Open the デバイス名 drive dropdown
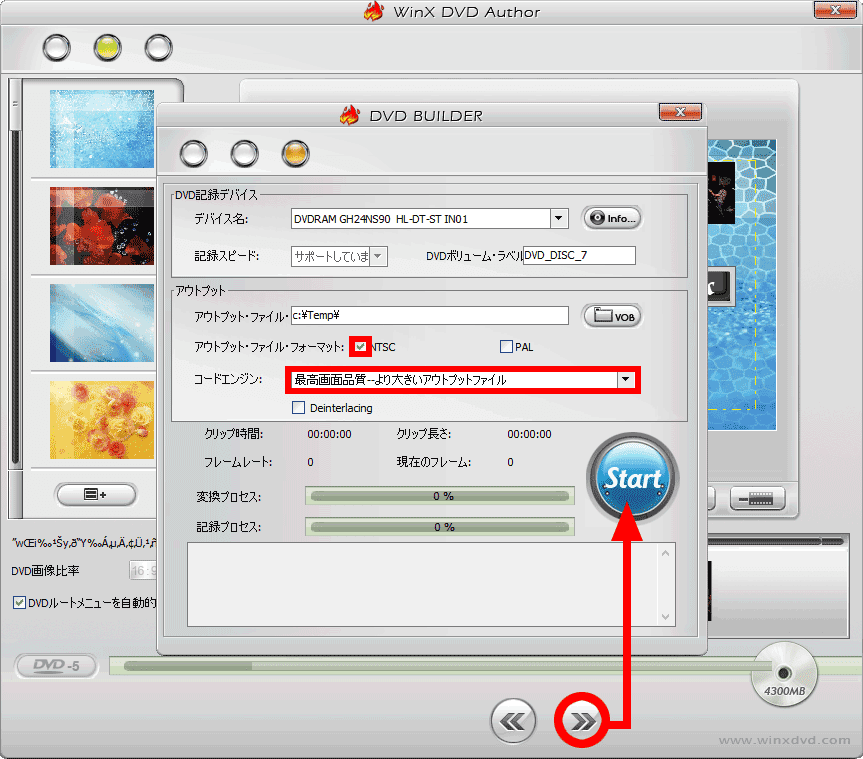 pyautogui.click(x=559, y=219)
